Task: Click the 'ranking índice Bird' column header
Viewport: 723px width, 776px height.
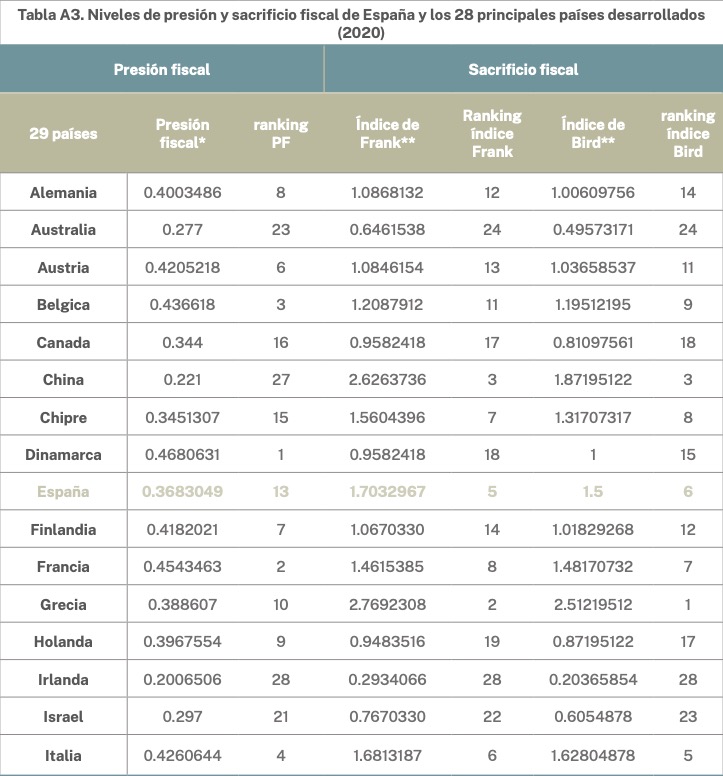Action: point(688,133)
